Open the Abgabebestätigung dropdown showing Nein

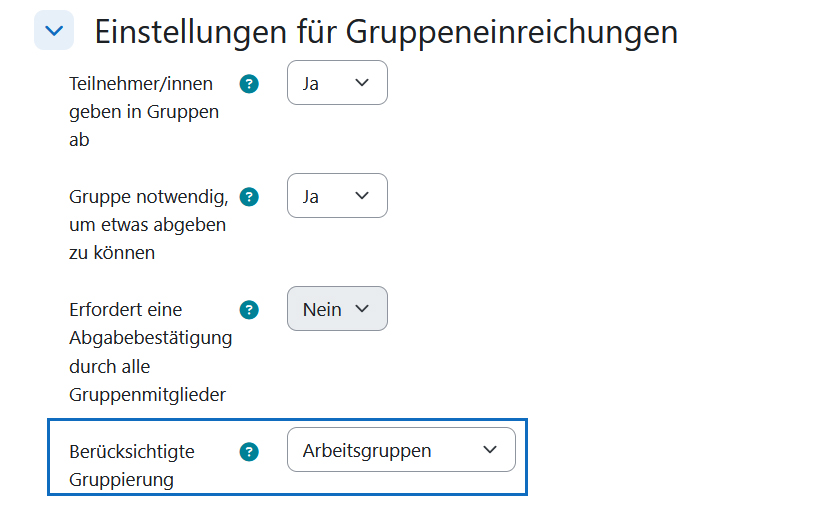tap(337, 309)
